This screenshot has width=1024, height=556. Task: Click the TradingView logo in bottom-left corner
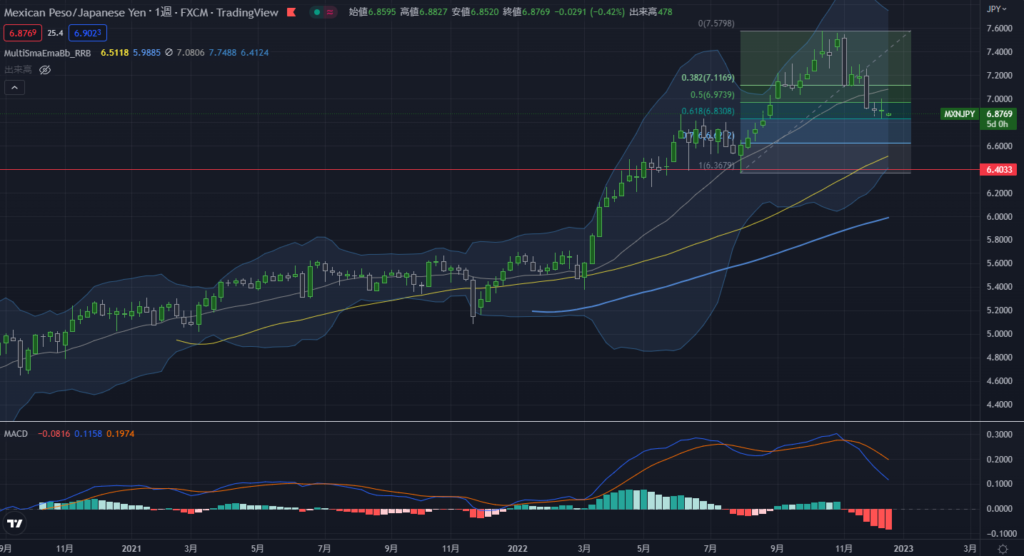(x=14, y=524)
